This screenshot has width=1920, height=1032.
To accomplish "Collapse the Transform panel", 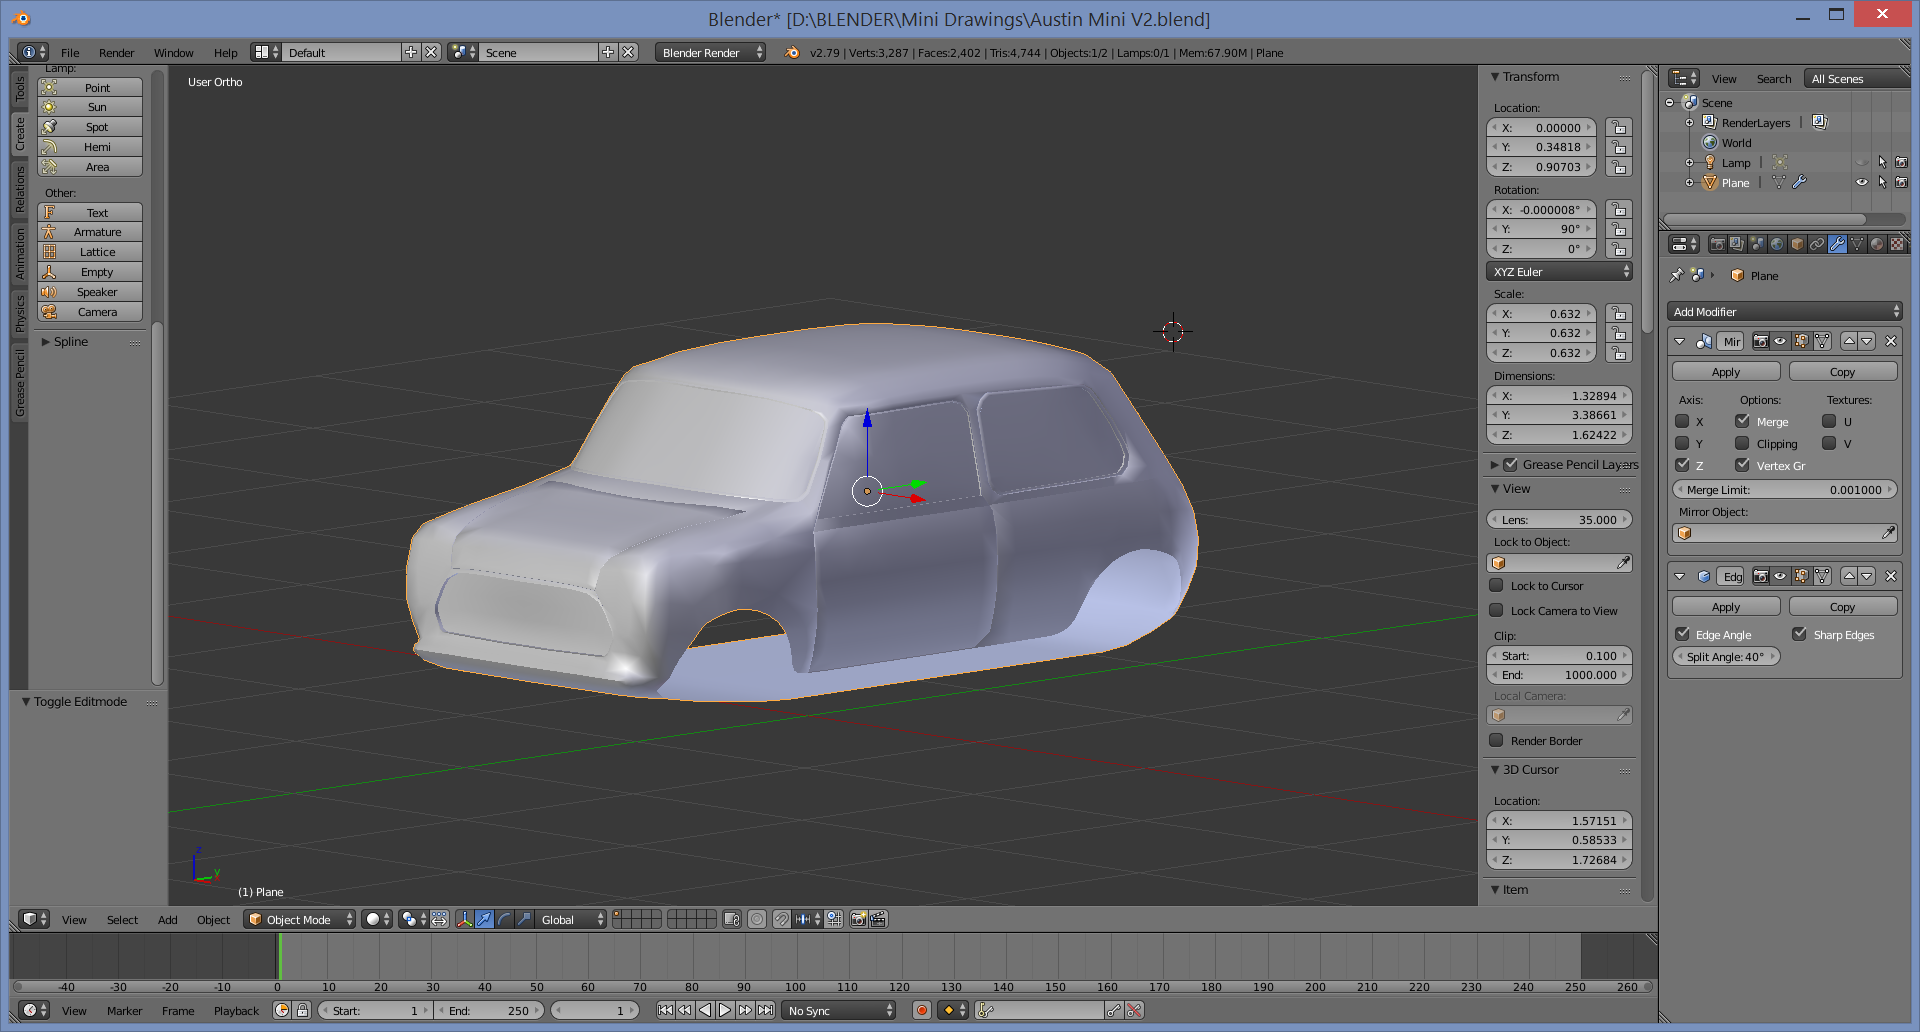I will pyautogui.click(x=1495, y=77).
